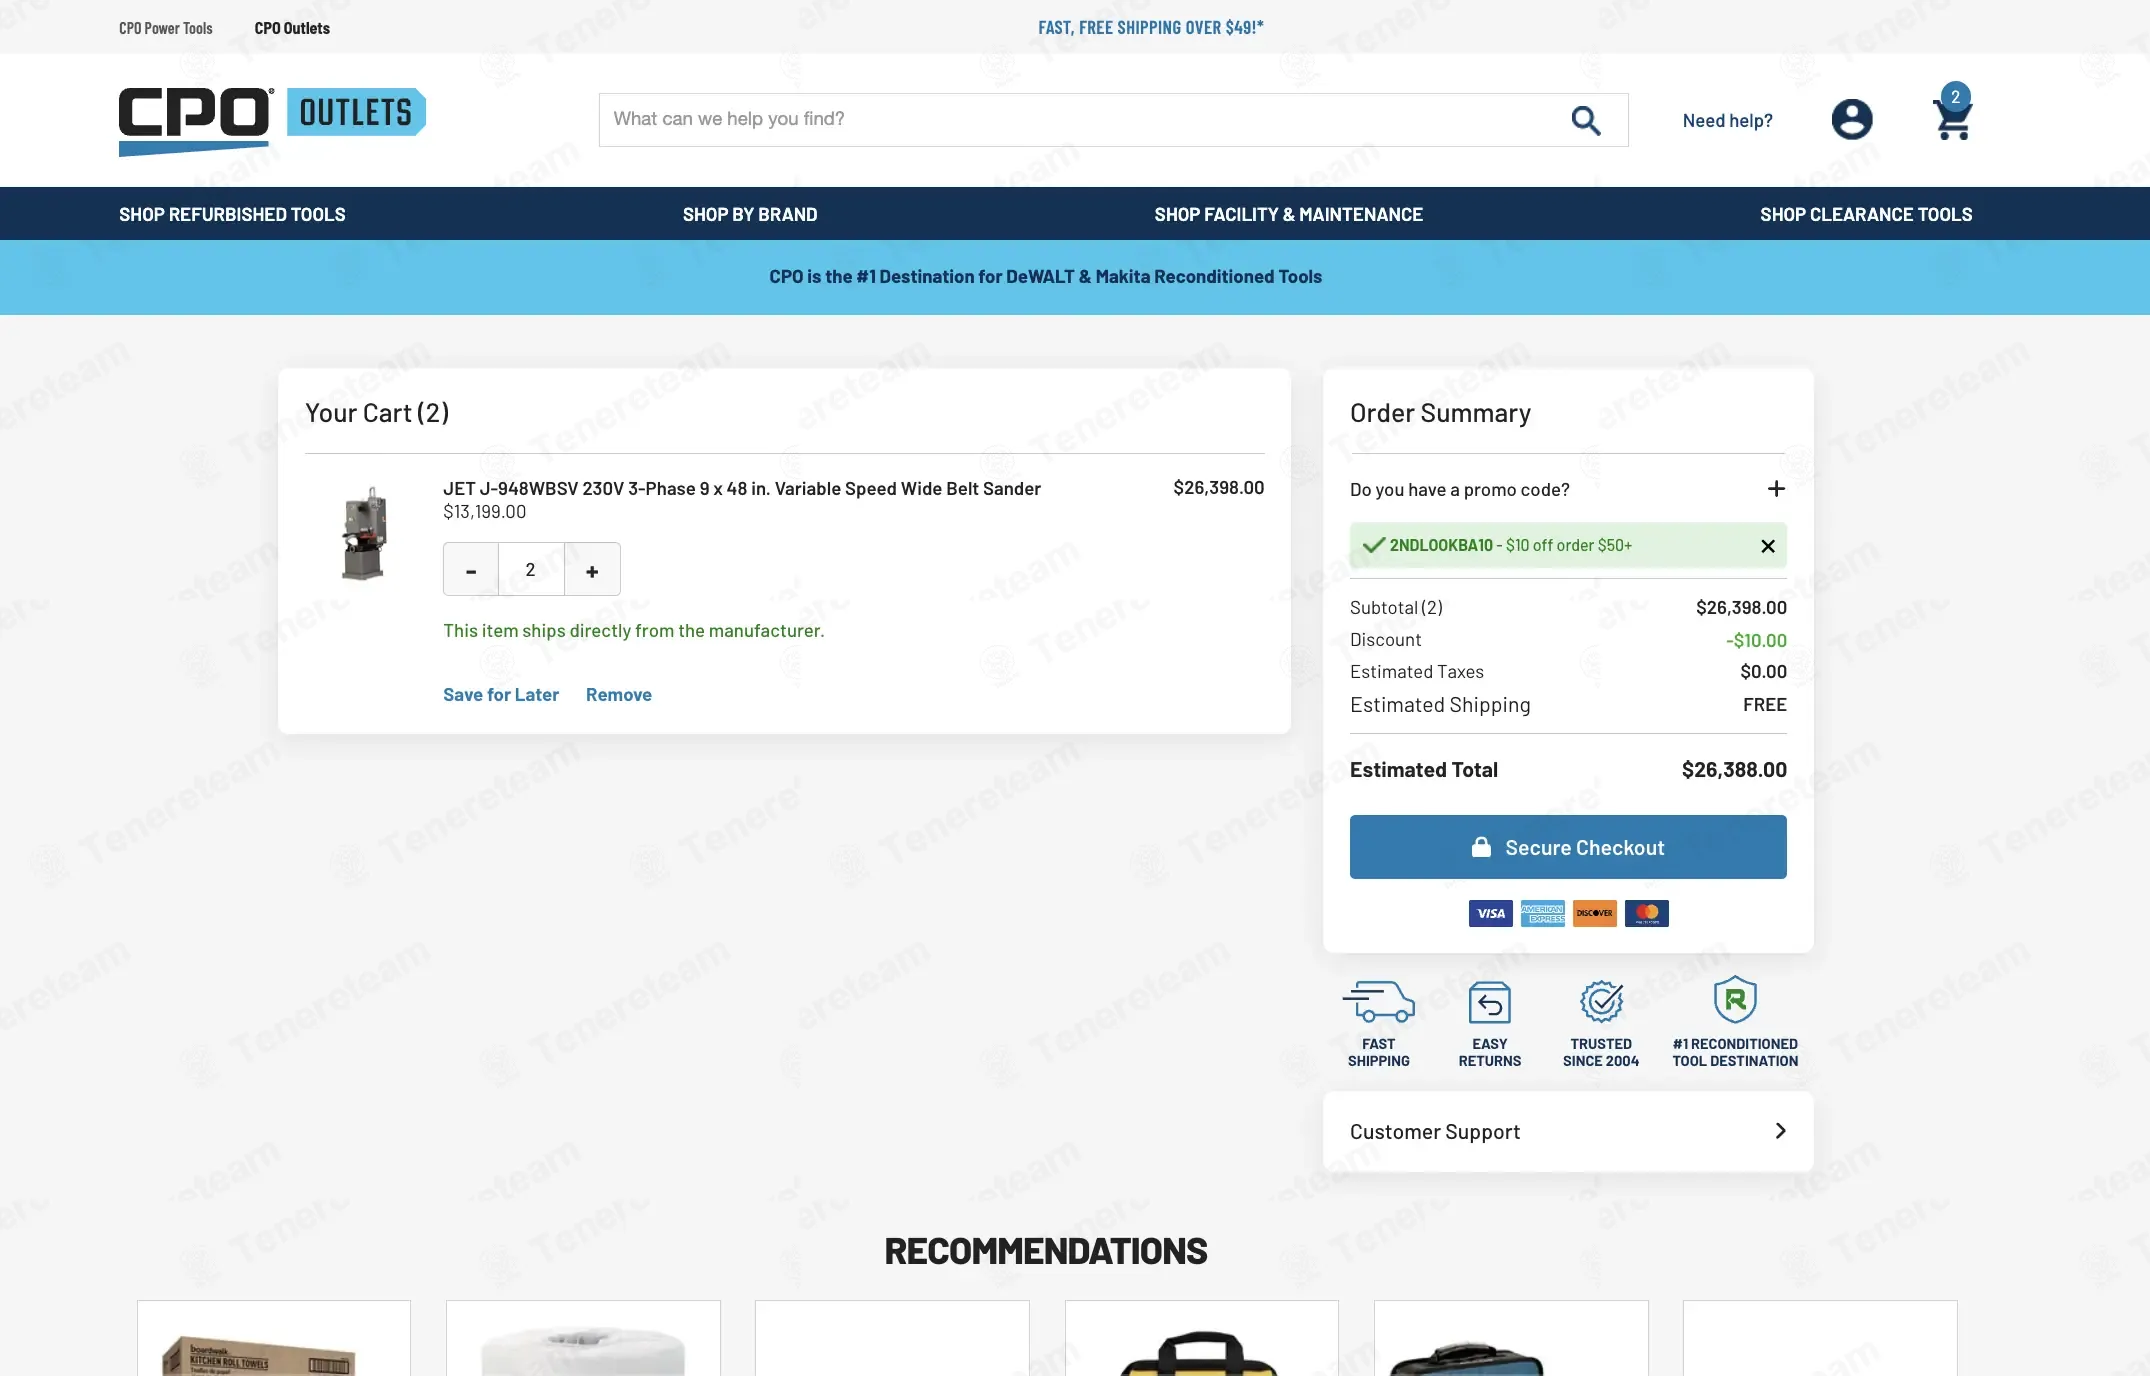This screenshot has width=2150, height=1376.
Task: Decrease sander quantity with minus button
Action: (471, 570)
